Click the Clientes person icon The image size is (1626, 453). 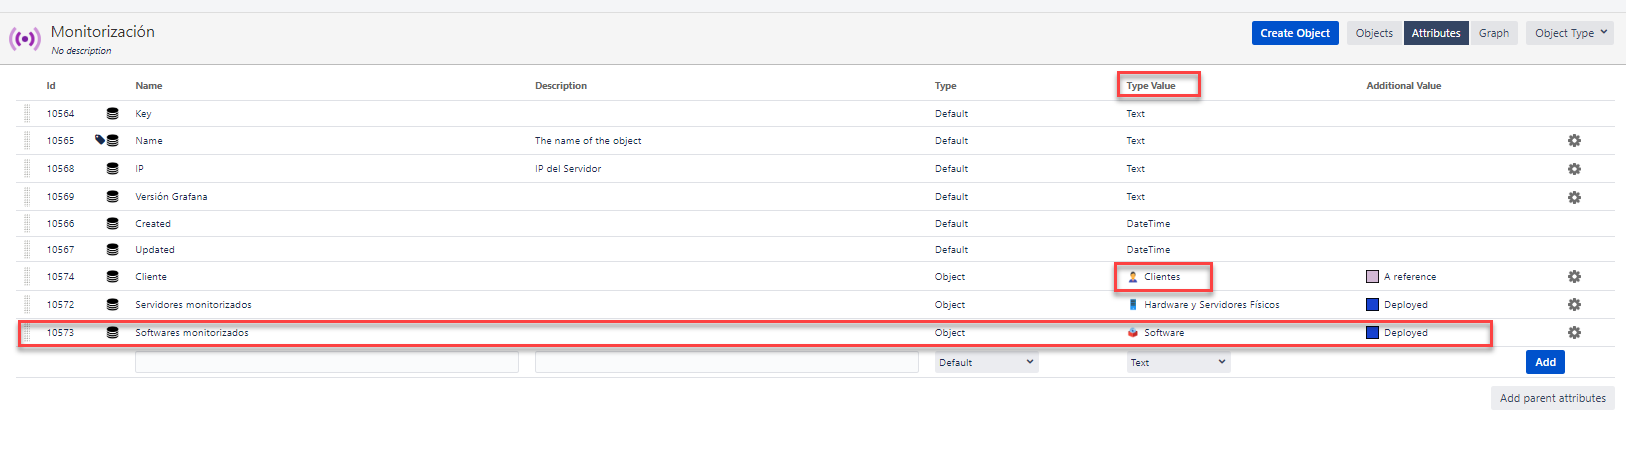tap(1133, 277)
